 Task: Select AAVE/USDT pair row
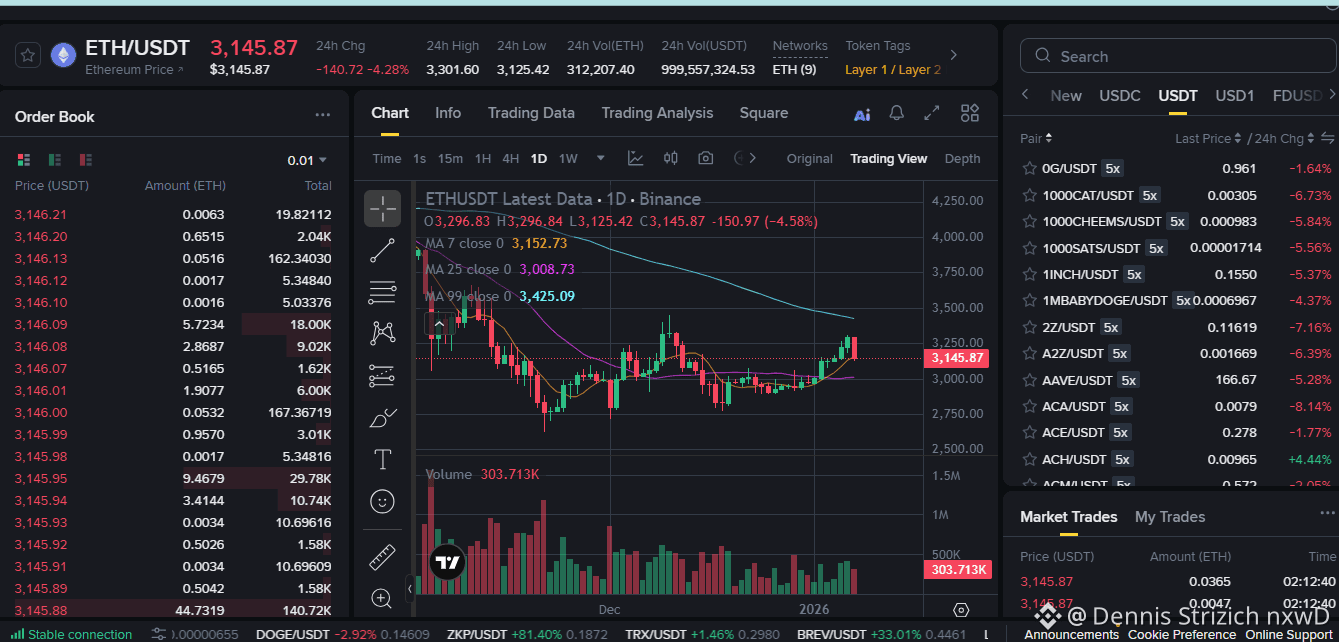pos(1176,380)
